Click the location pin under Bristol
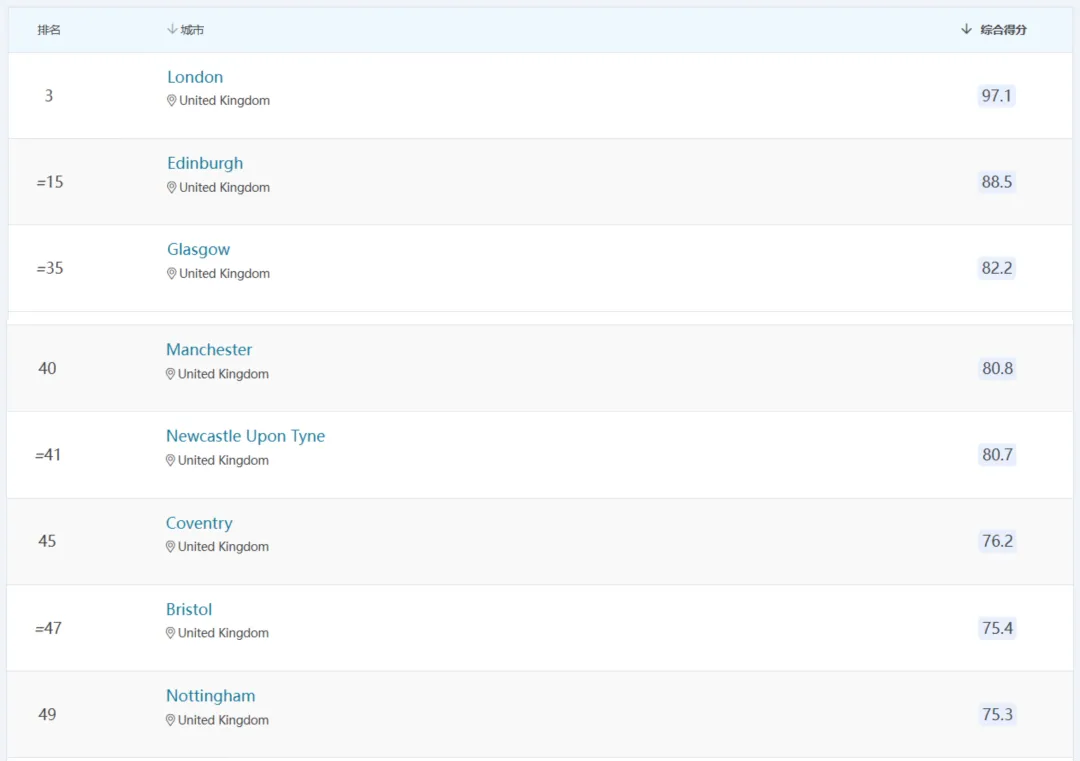 pyautogui.click(x=170, y=633)
